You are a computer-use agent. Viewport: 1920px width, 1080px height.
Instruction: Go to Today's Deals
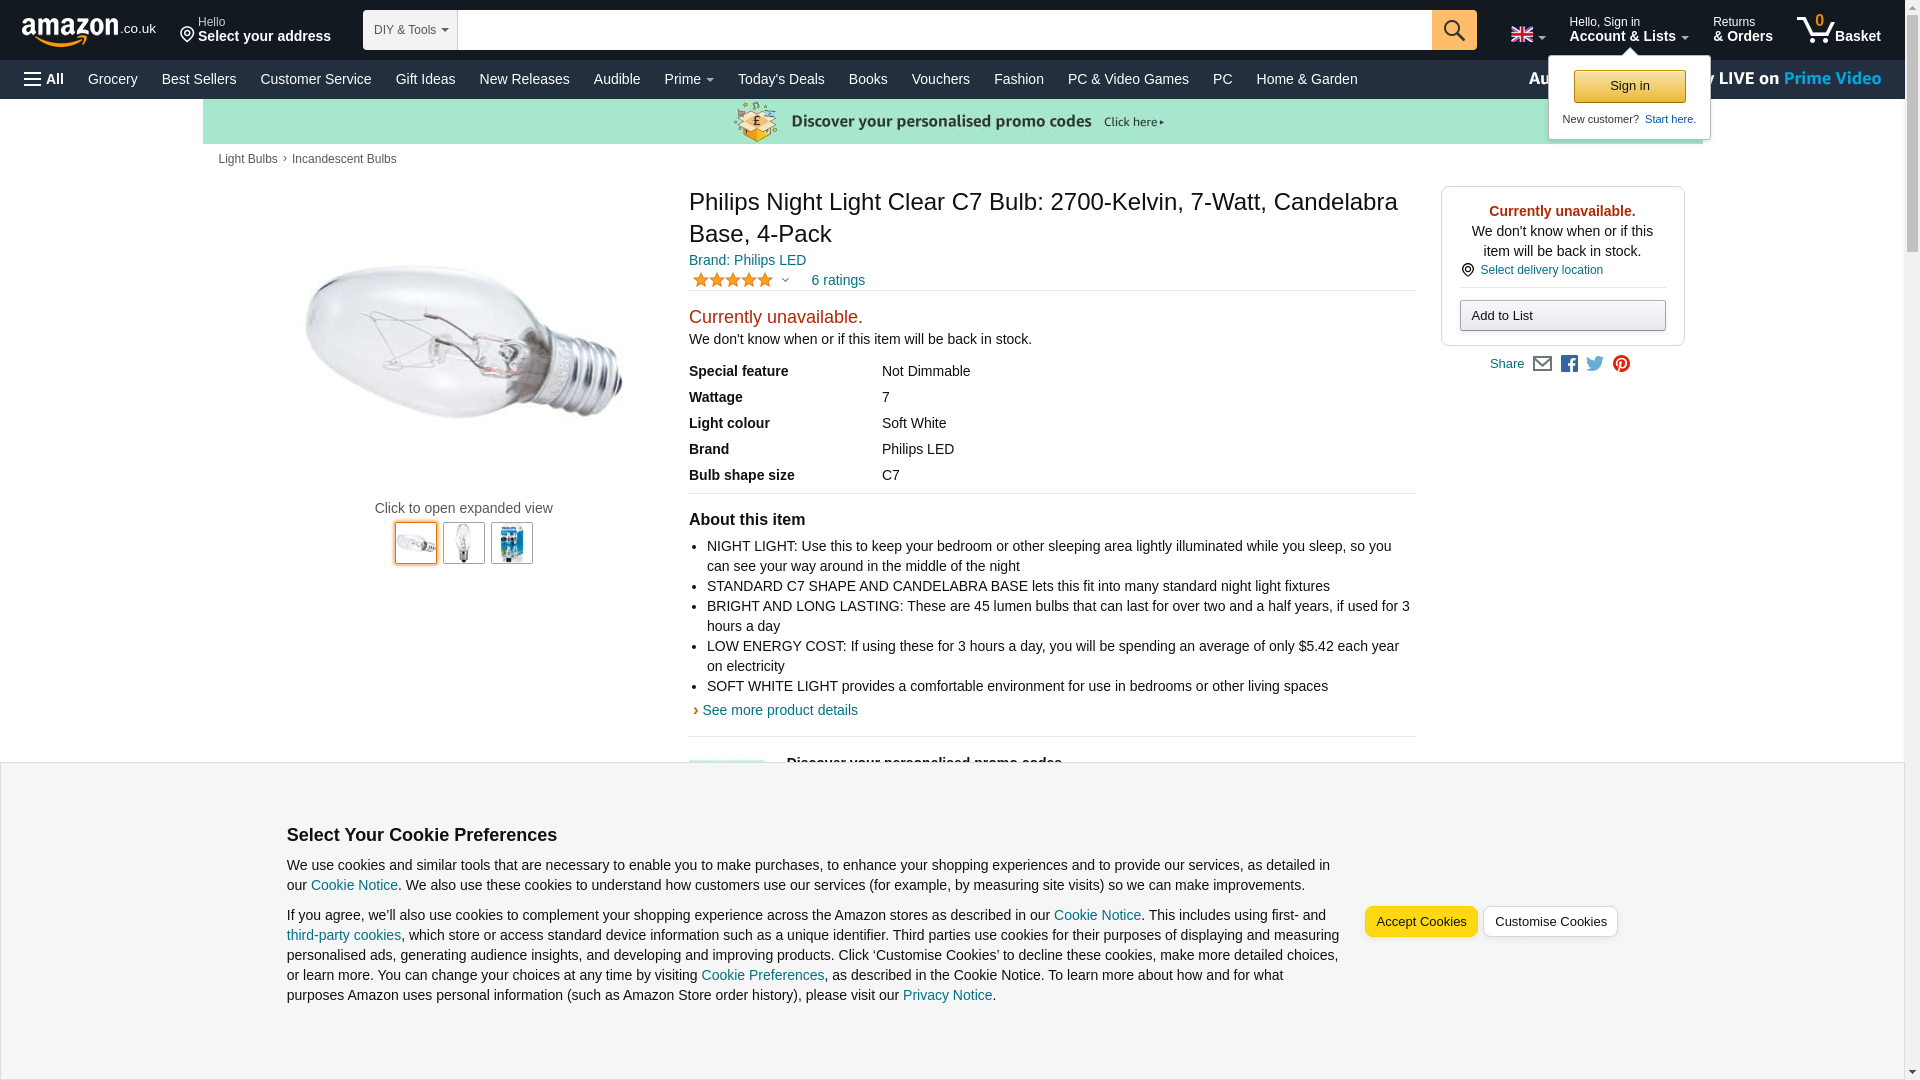point(781,79)
